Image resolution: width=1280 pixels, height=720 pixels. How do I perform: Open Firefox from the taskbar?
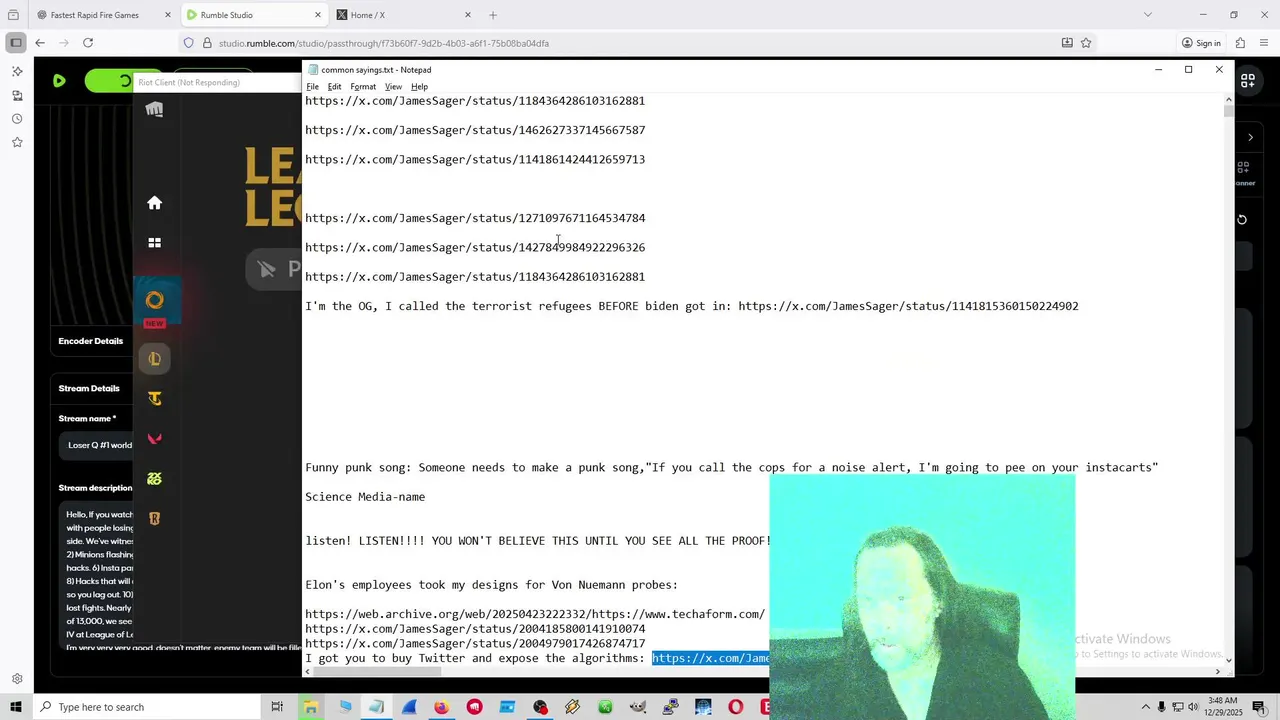tap(441, 707)
